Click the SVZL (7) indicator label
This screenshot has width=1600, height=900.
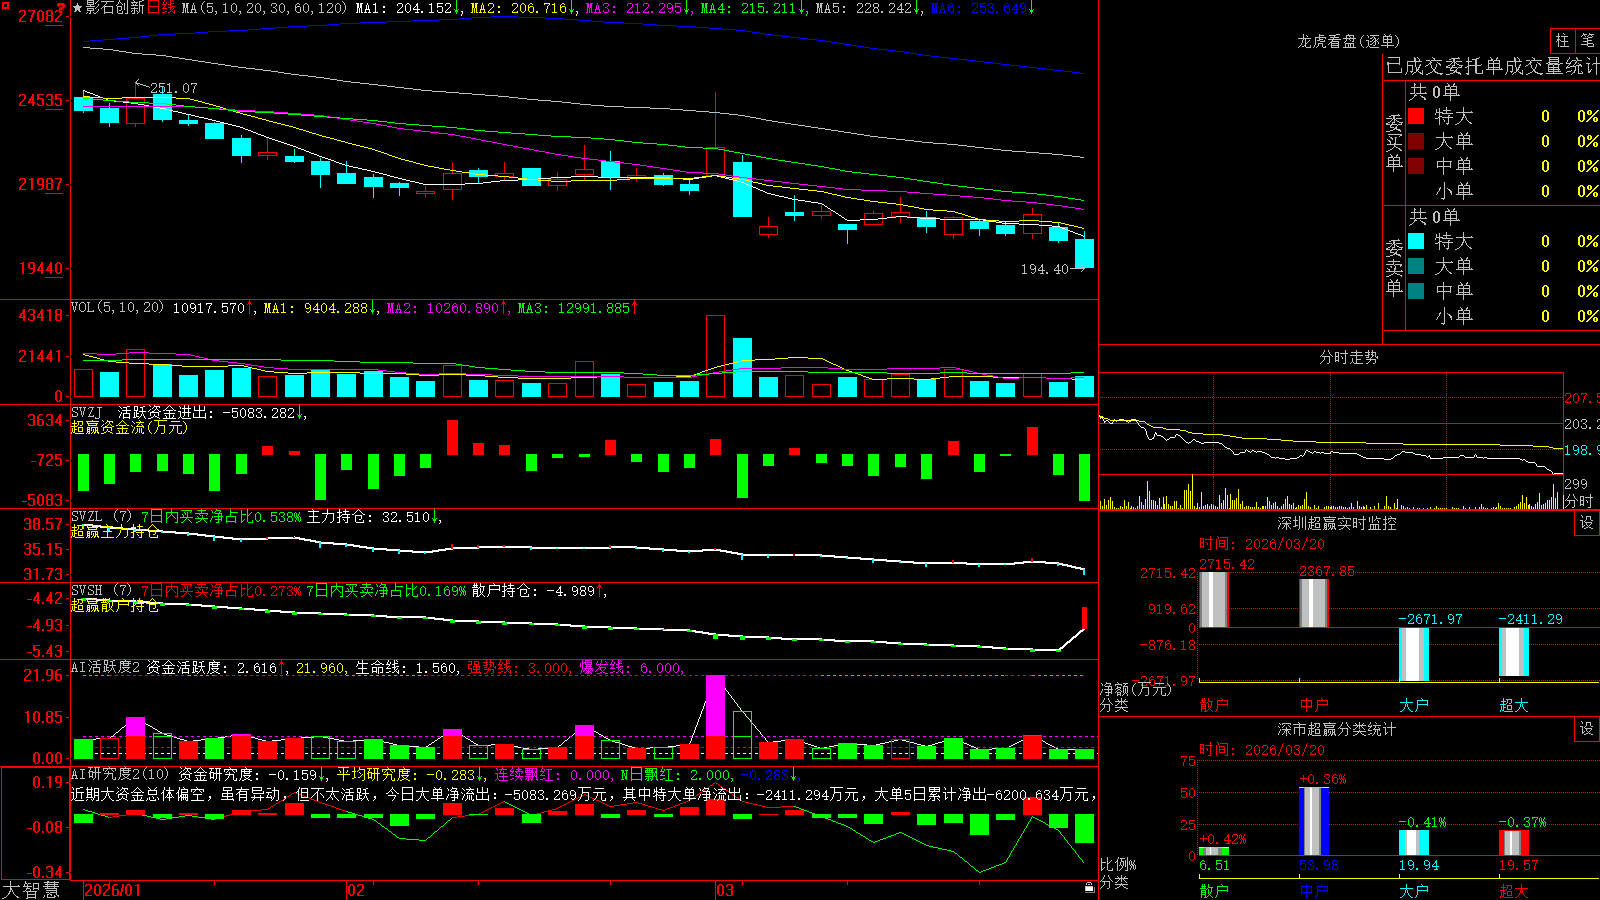coord(102,517)
